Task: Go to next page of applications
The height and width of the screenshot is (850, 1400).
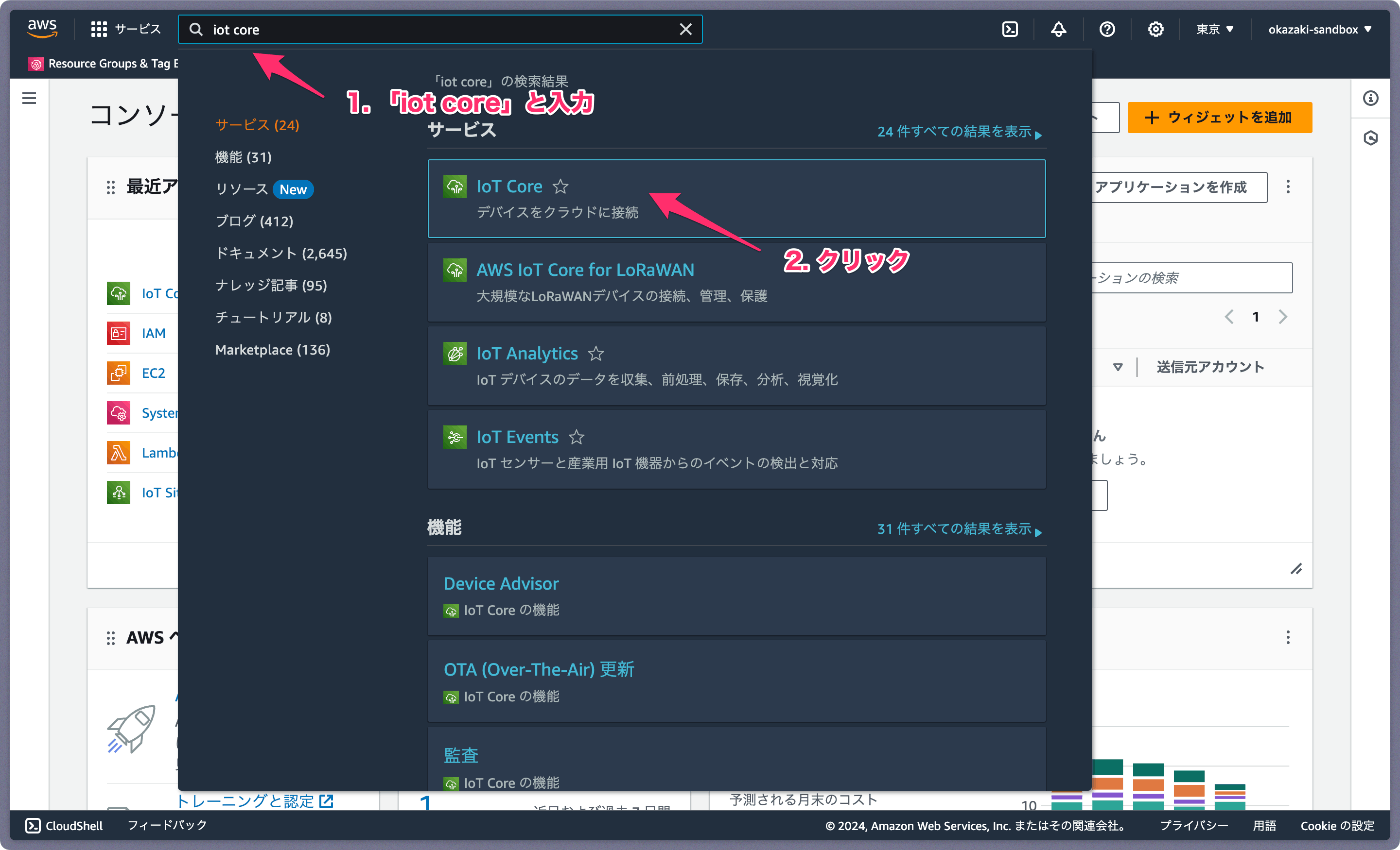Action: click(1283, 317)
